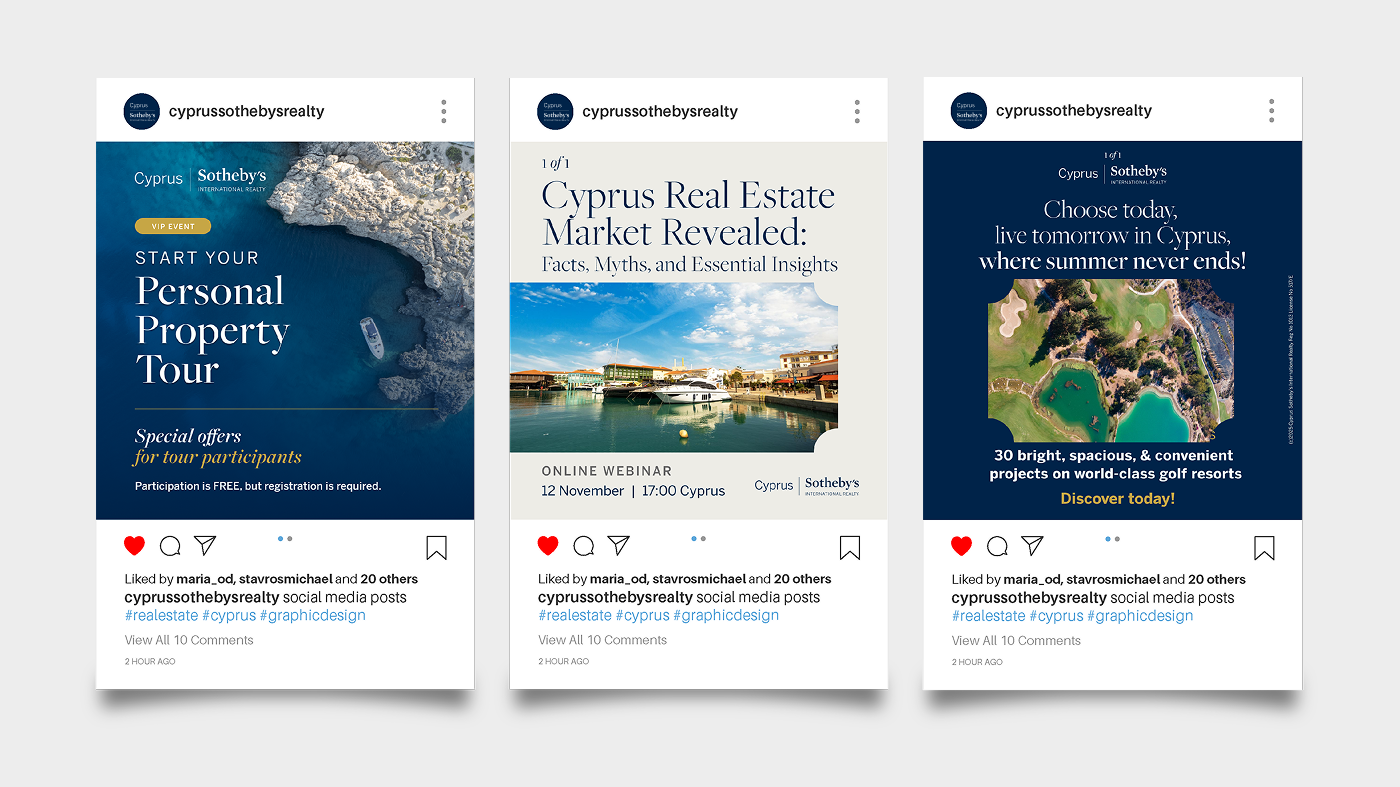The height and width of the screenshot is (787, 1400).
Task: Open stavrosmichael liker under the Property Tour post
Action: (285, 579)
